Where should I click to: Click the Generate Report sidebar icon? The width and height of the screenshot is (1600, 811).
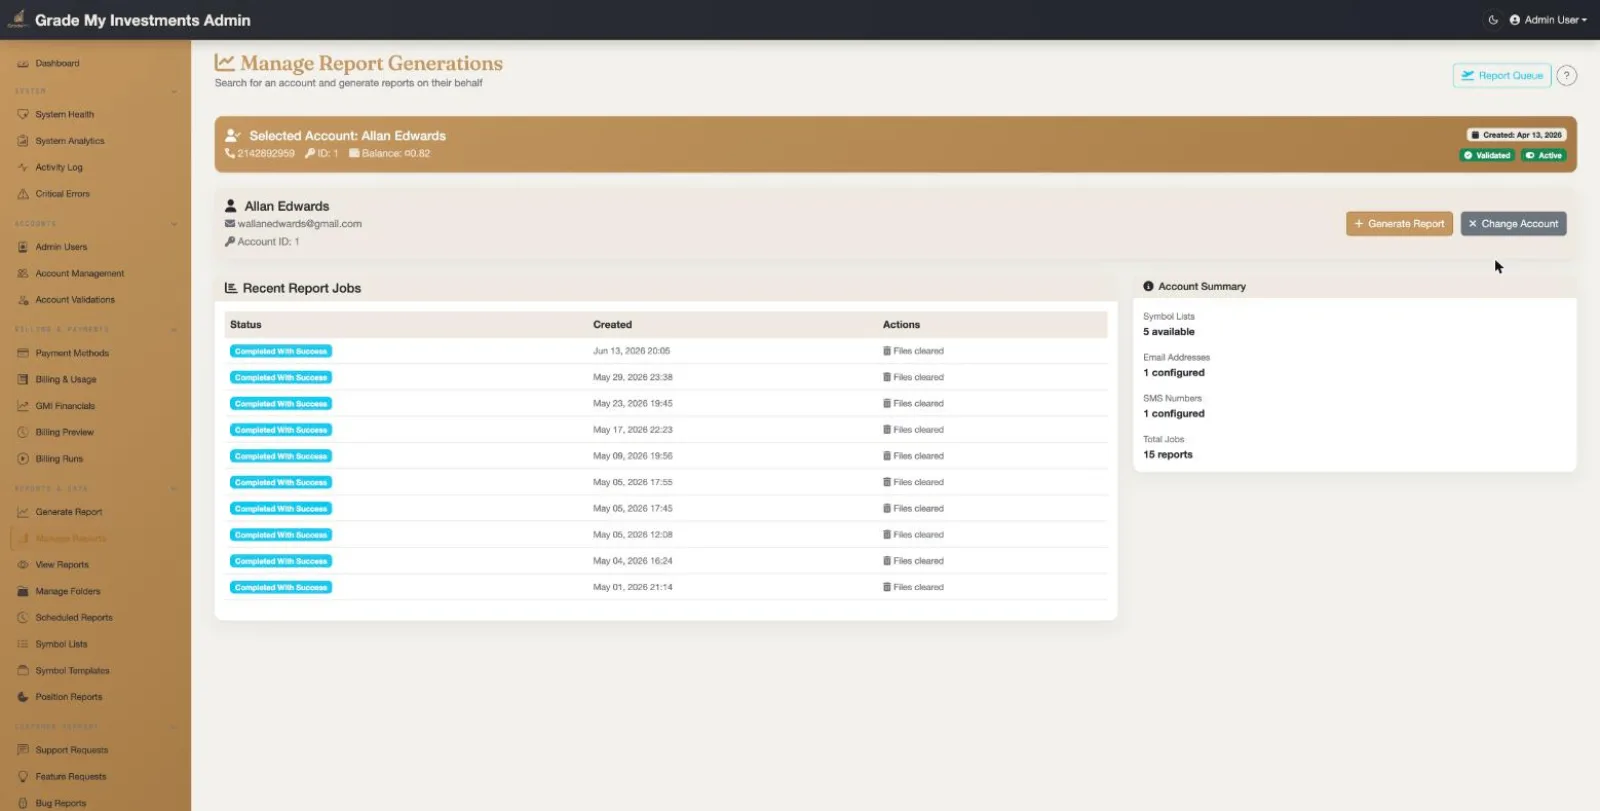tap(23, 512)
